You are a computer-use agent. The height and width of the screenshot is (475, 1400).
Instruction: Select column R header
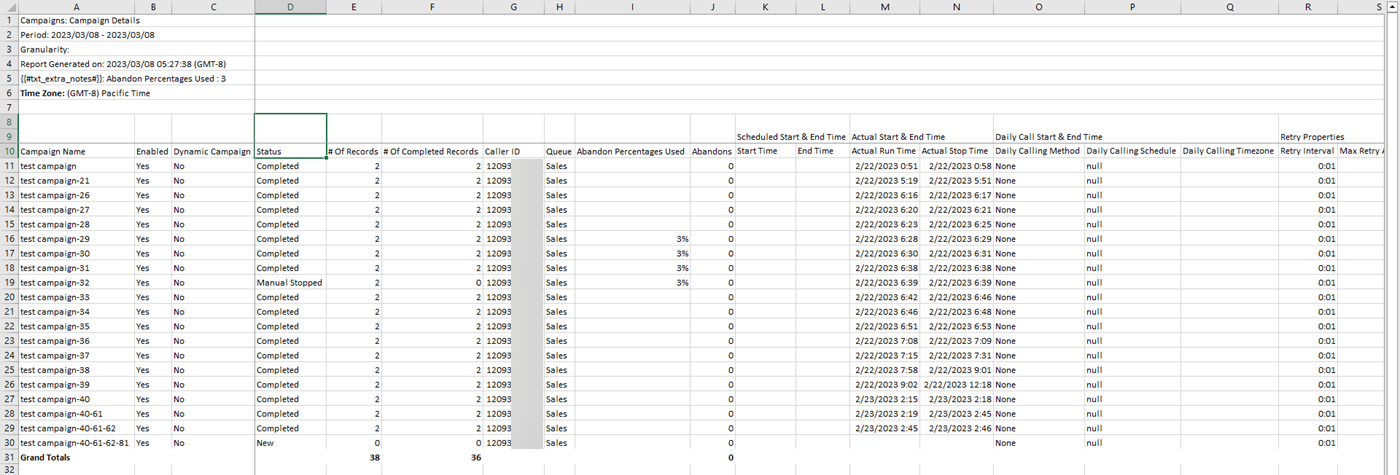tap(1308, 6)
